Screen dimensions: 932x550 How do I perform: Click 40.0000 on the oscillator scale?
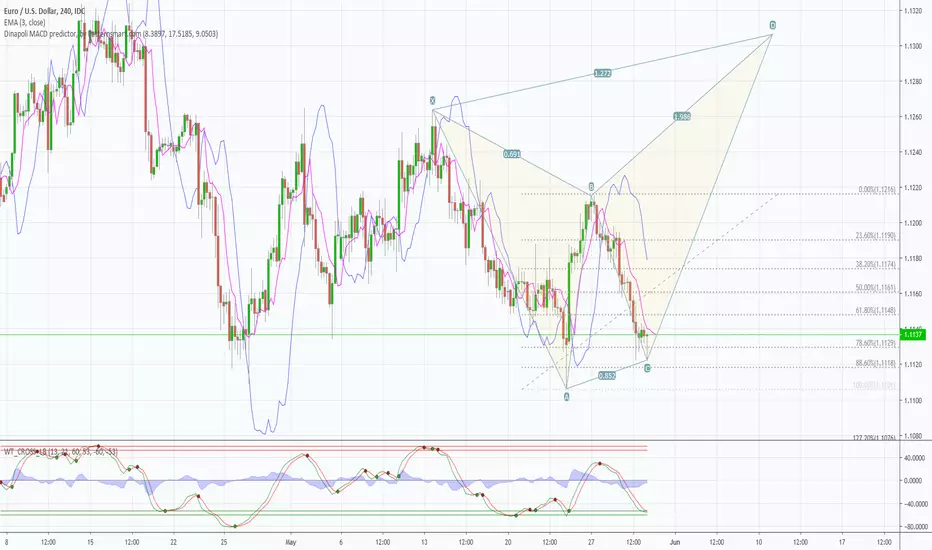click(915, 458)
